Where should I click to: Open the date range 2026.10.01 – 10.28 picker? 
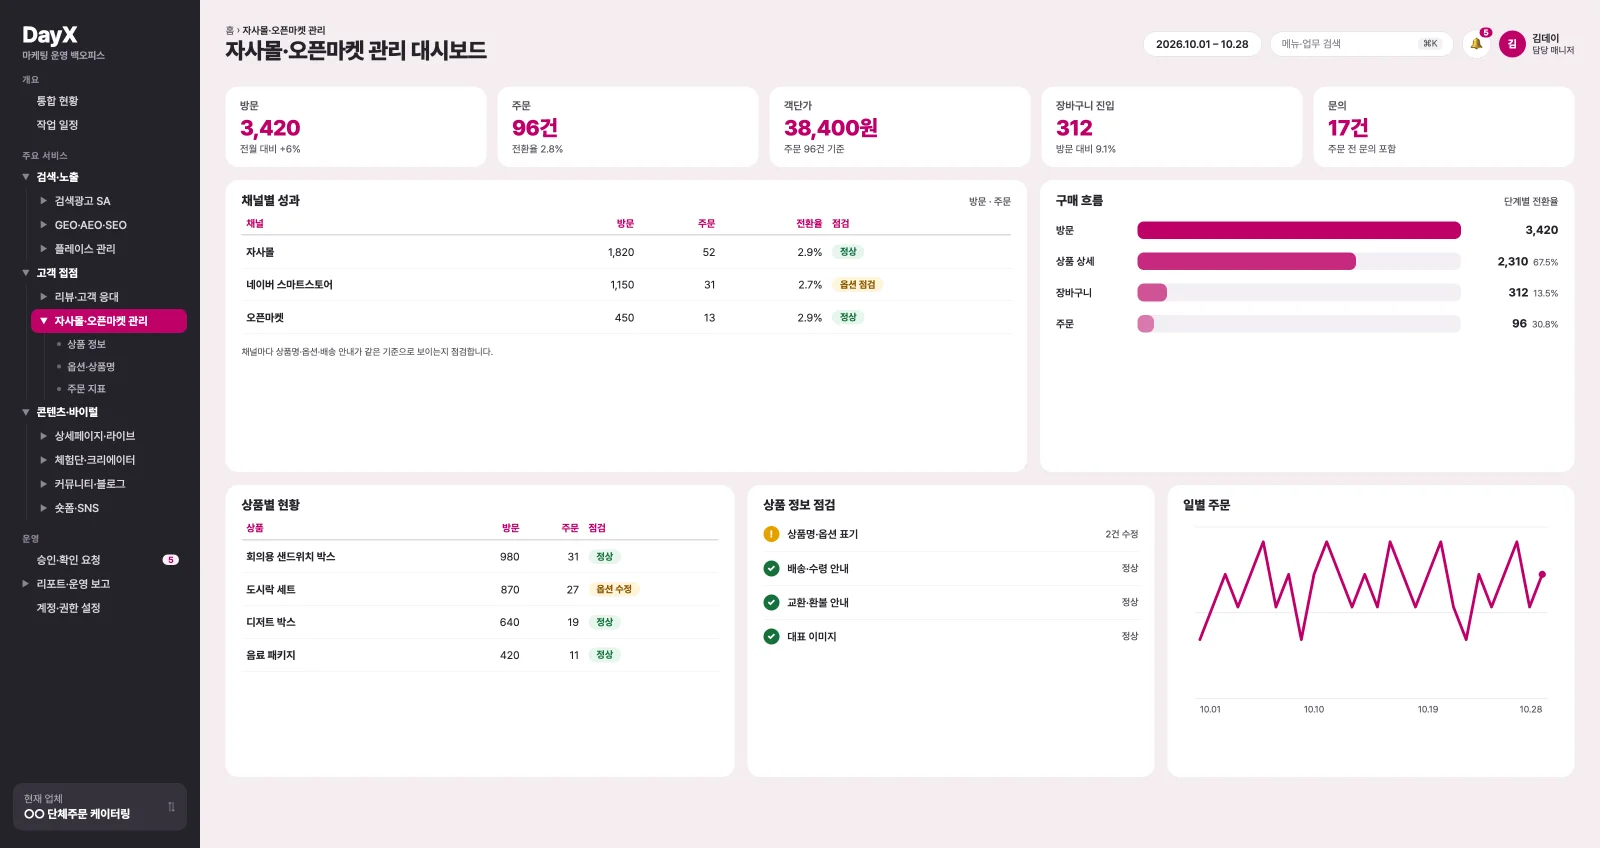tap(1202, 44)
